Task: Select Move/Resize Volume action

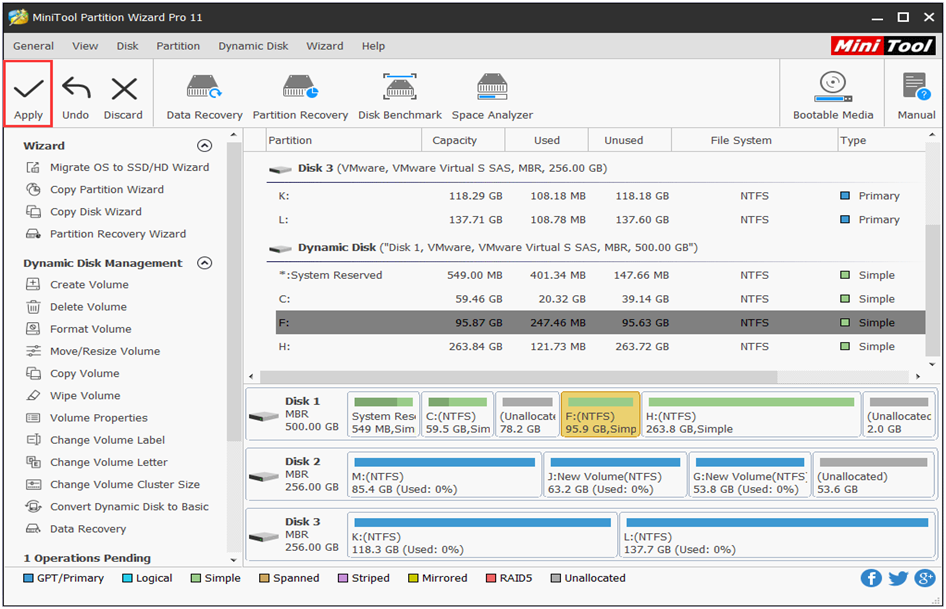Action: (x=93, y=352)
